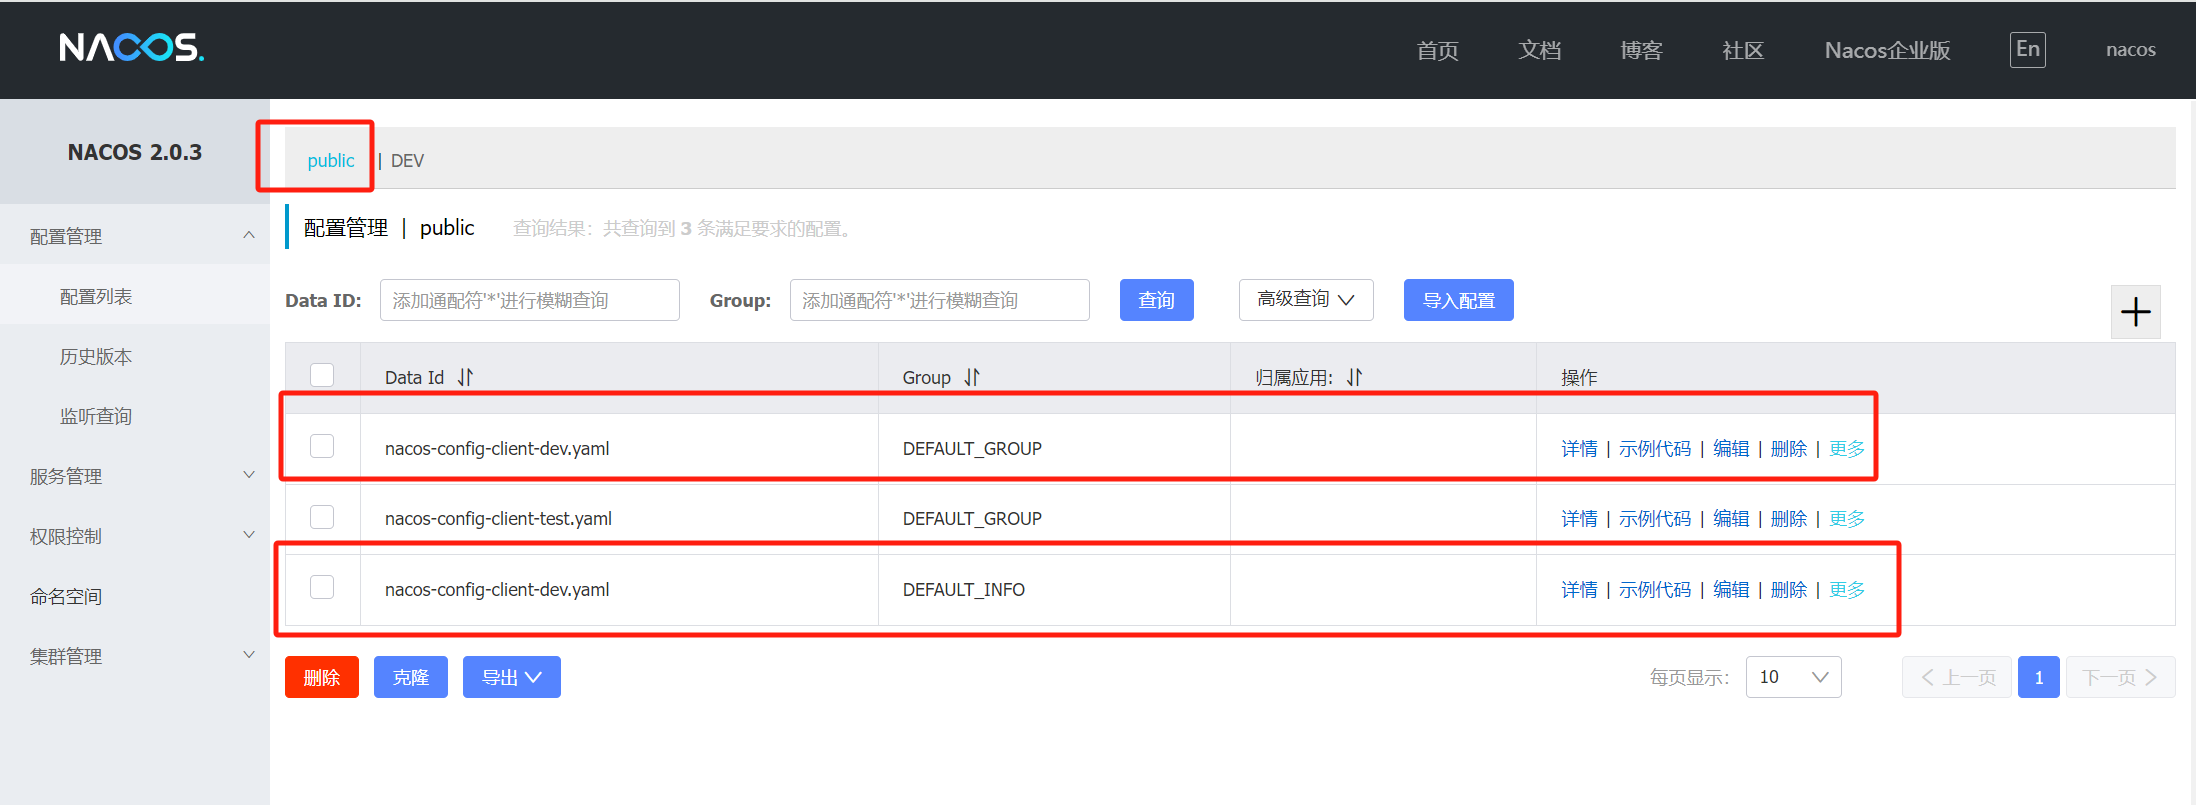Click the 导入配置 button
The width and height of the screenshot is (2196, 805).
[x=1459, y=300]
